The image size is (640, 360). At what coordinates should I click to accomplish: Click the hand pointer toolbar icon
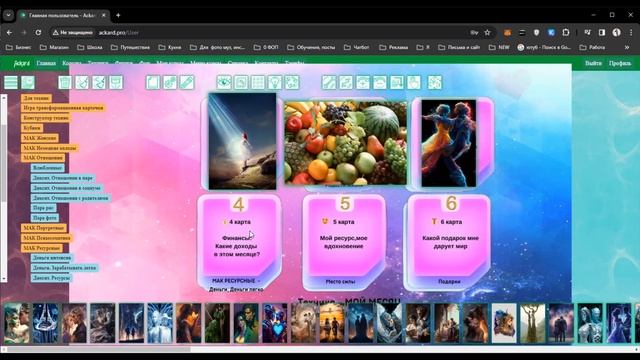413,82
